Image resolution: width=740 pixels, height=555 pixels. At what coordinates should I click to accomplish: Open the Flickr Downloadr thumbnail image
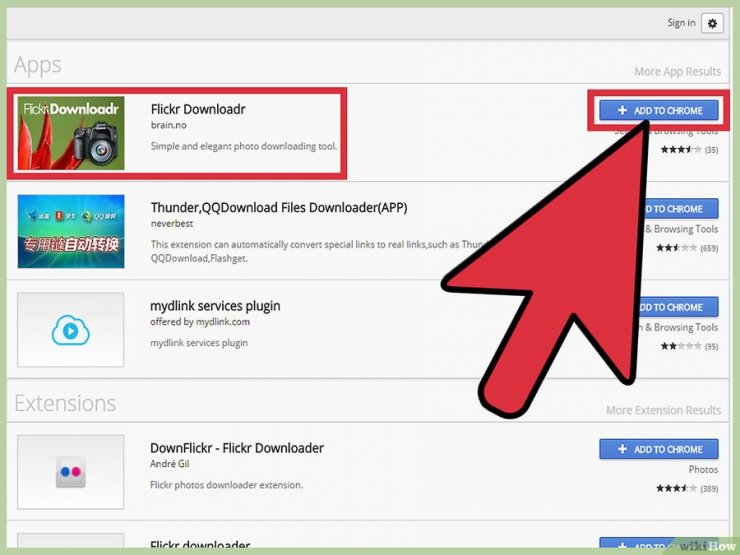pyautogui.click(x=71, y=133)
